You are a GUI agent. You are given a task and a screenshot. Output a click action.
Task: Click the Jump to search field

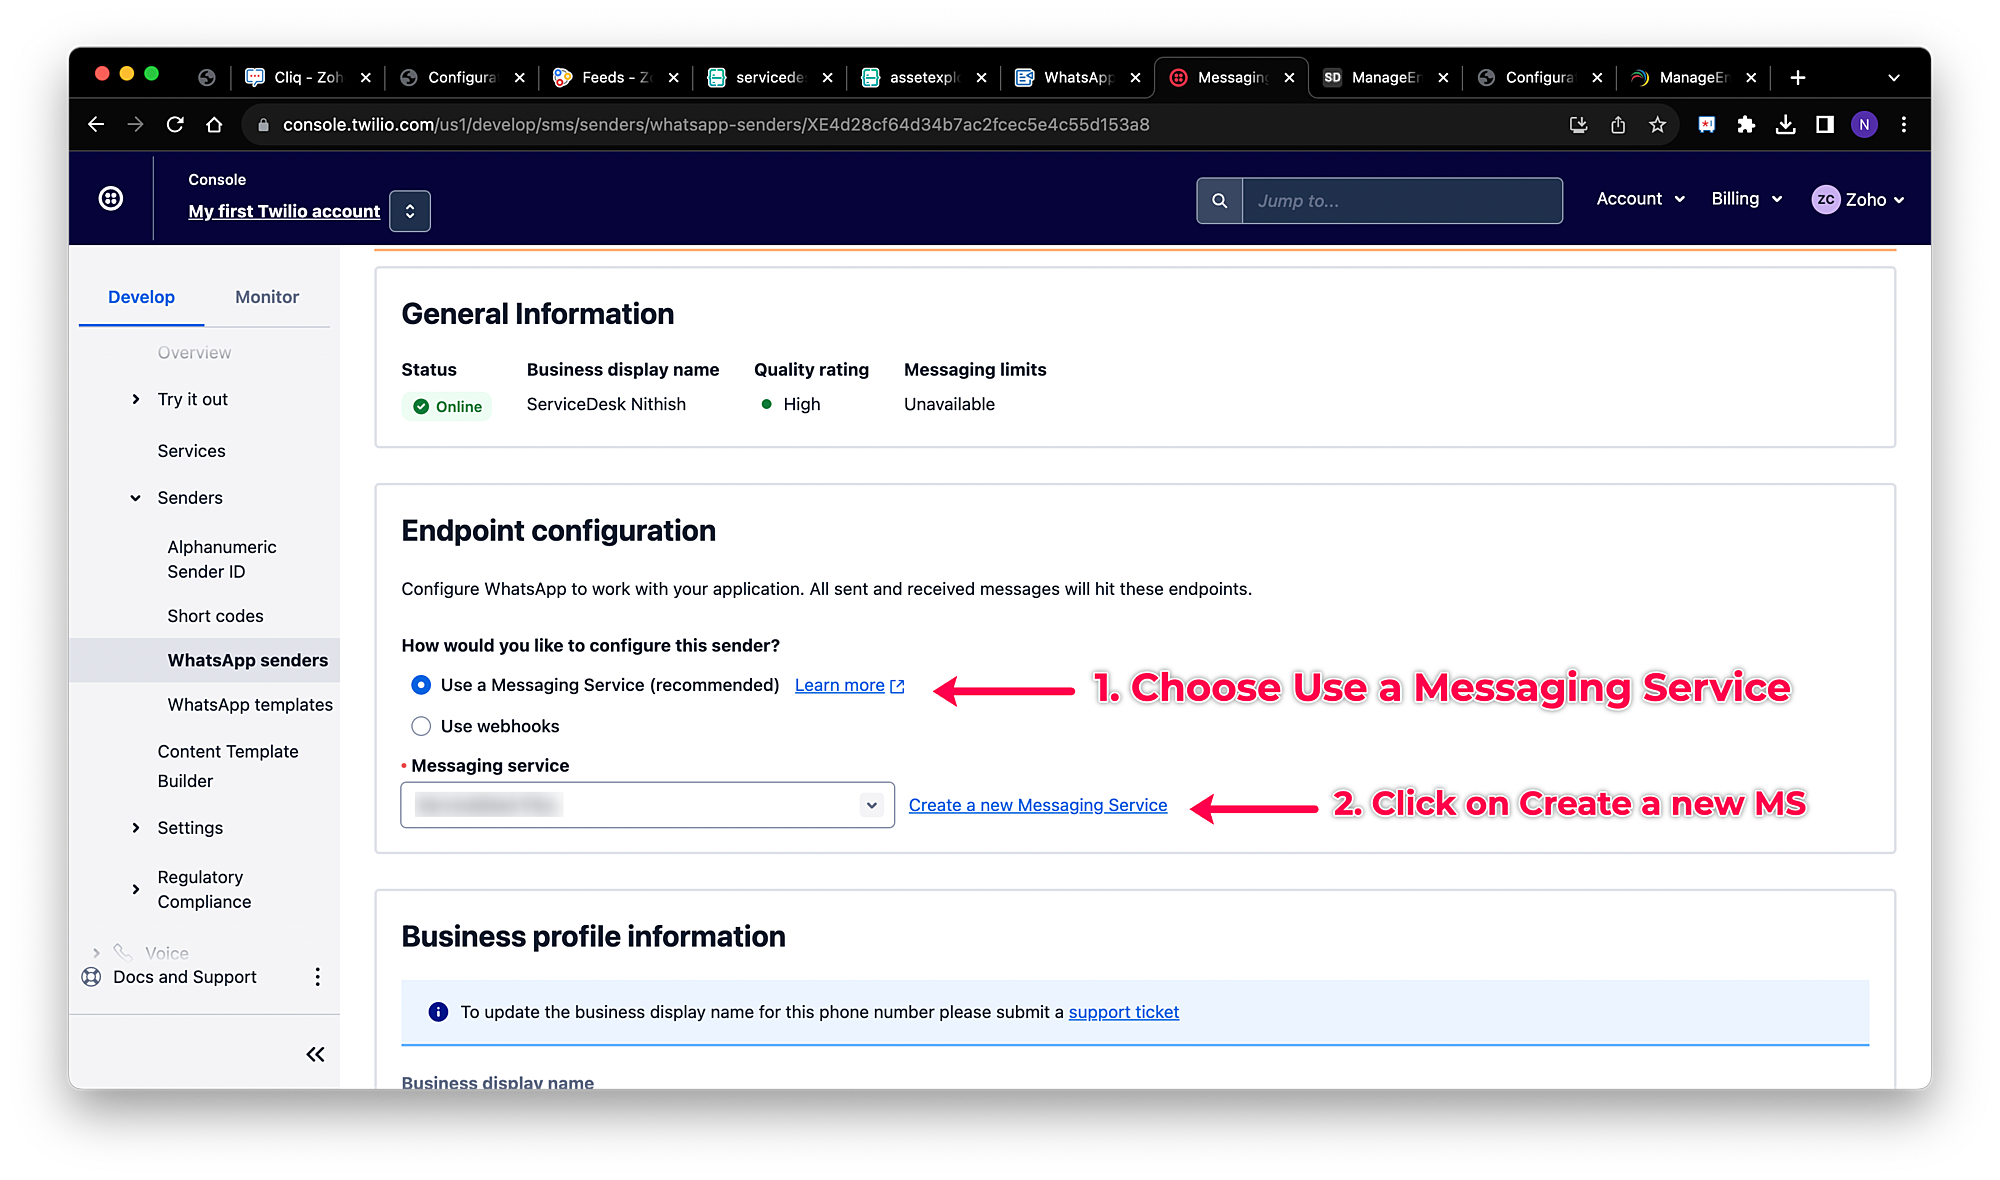[1400, 201]
